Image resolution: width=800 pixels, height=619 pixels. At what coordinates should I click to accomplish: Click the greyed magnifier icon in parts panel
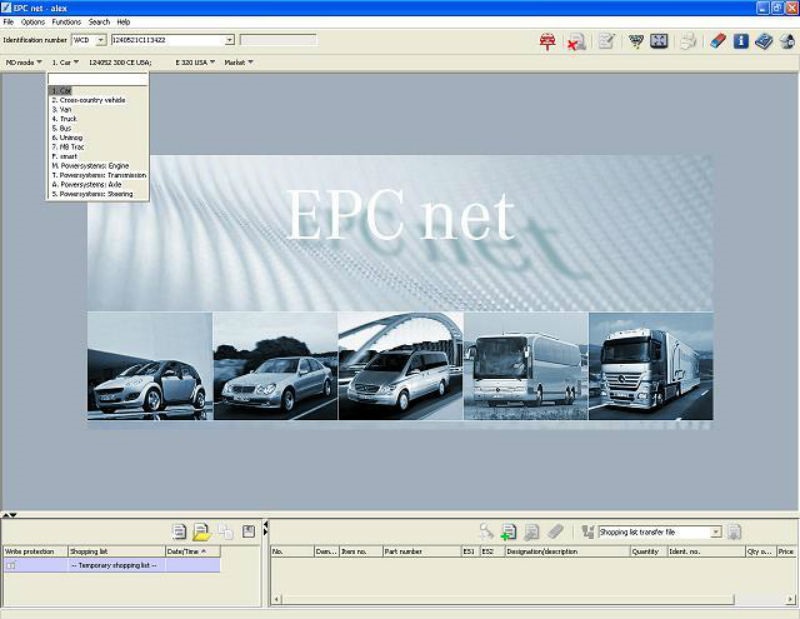tap(486, 532)
